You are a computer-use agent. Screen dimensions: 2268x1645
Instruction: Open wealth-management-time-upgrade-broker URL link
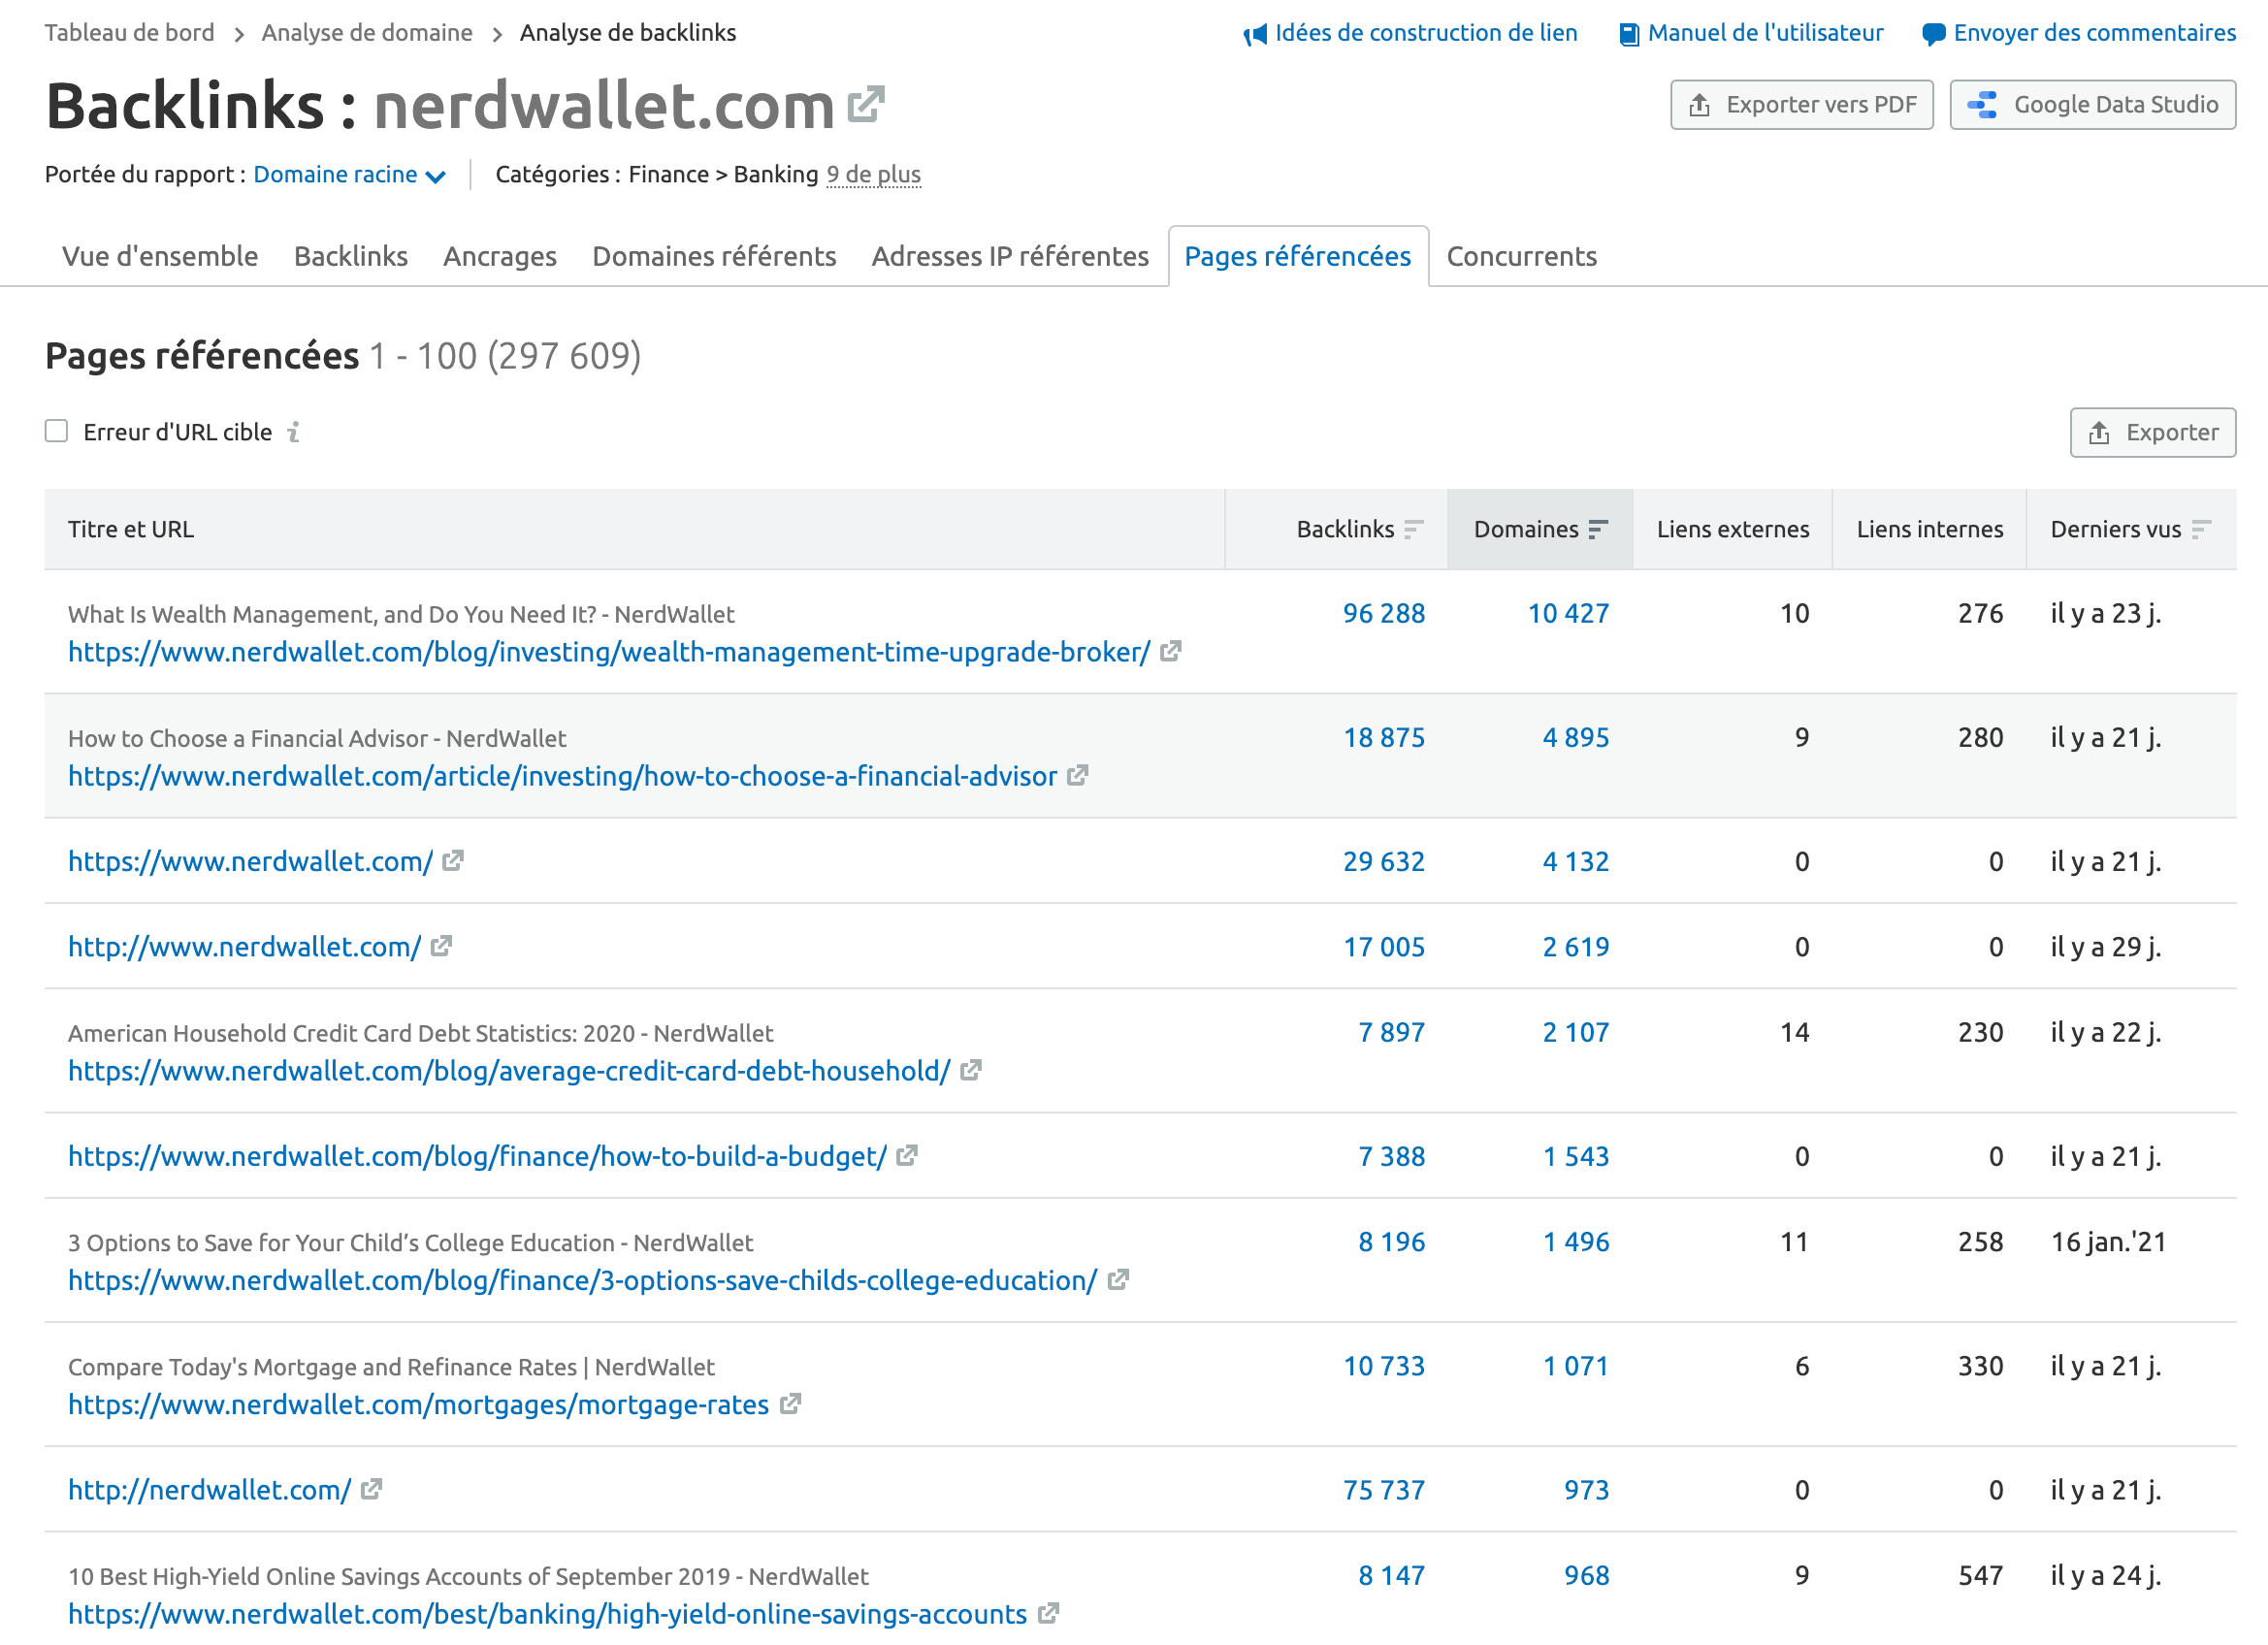tap(609, 652)
